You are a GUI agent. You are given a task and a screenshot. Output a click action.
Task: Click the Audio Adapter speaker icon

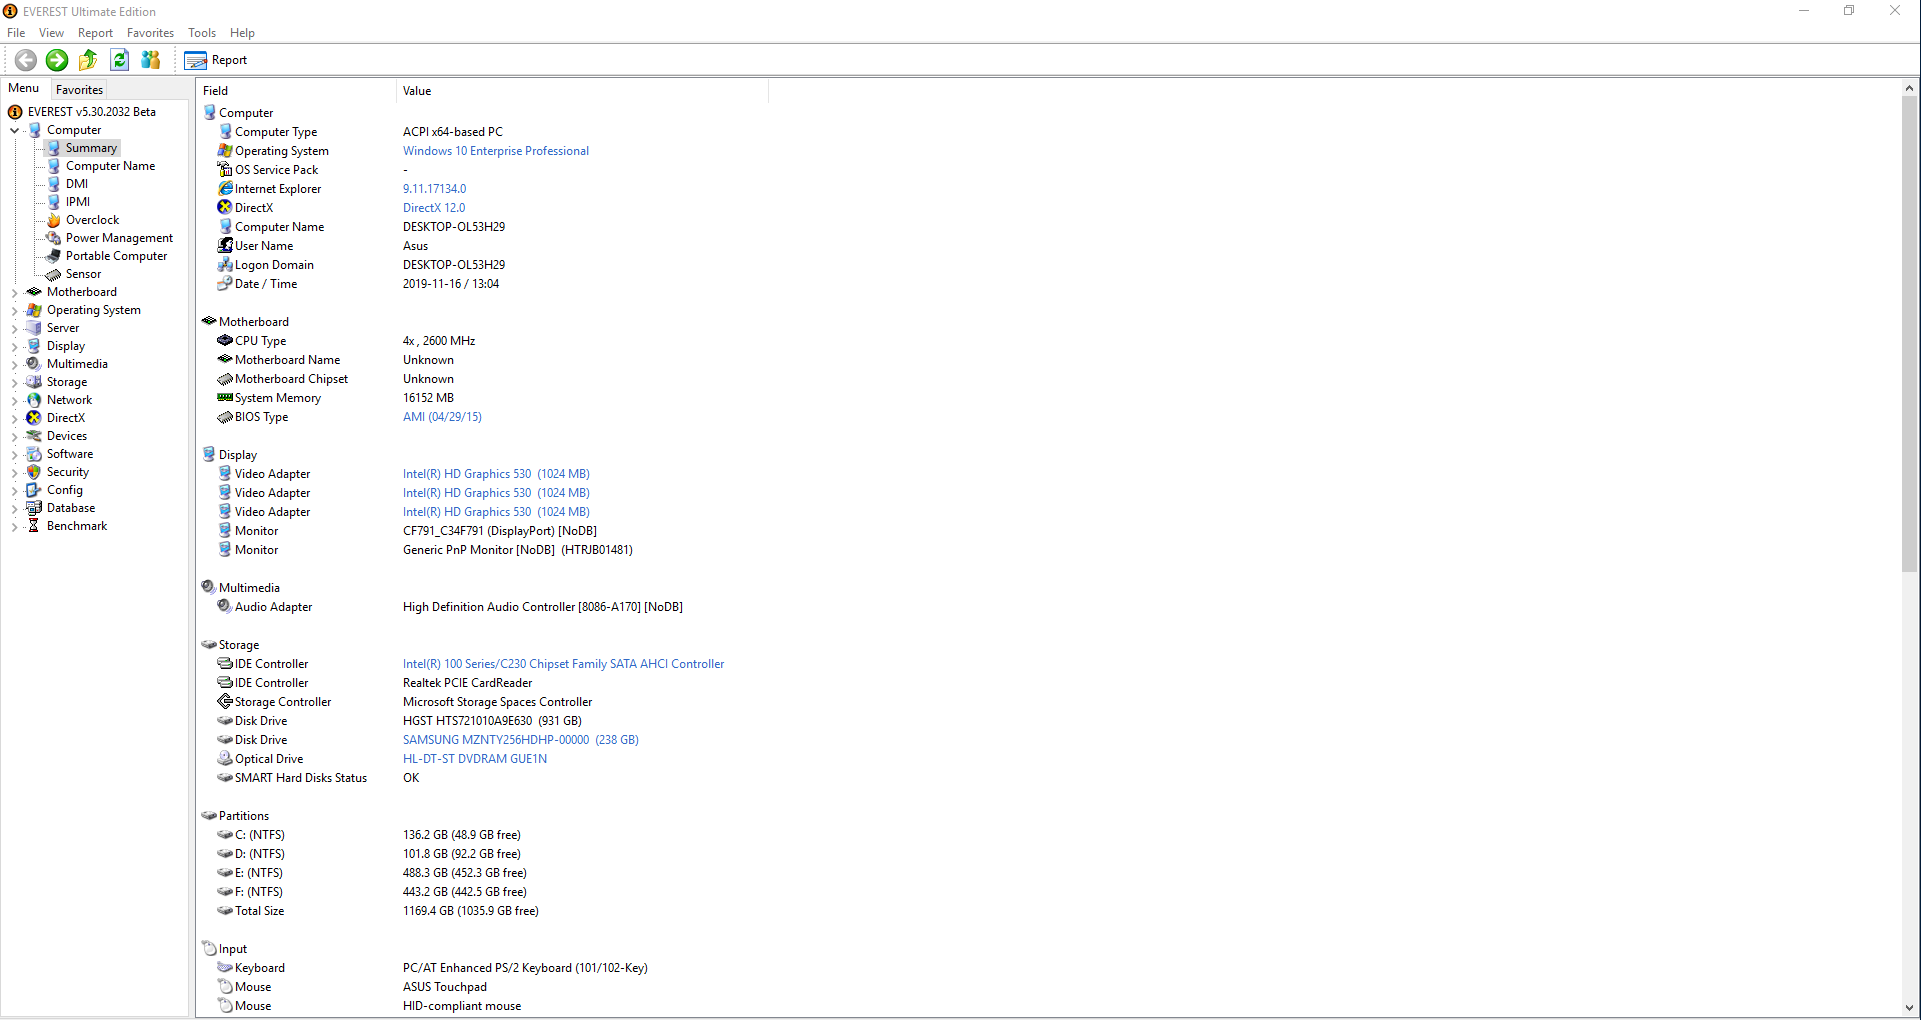(x=225, y=606)
